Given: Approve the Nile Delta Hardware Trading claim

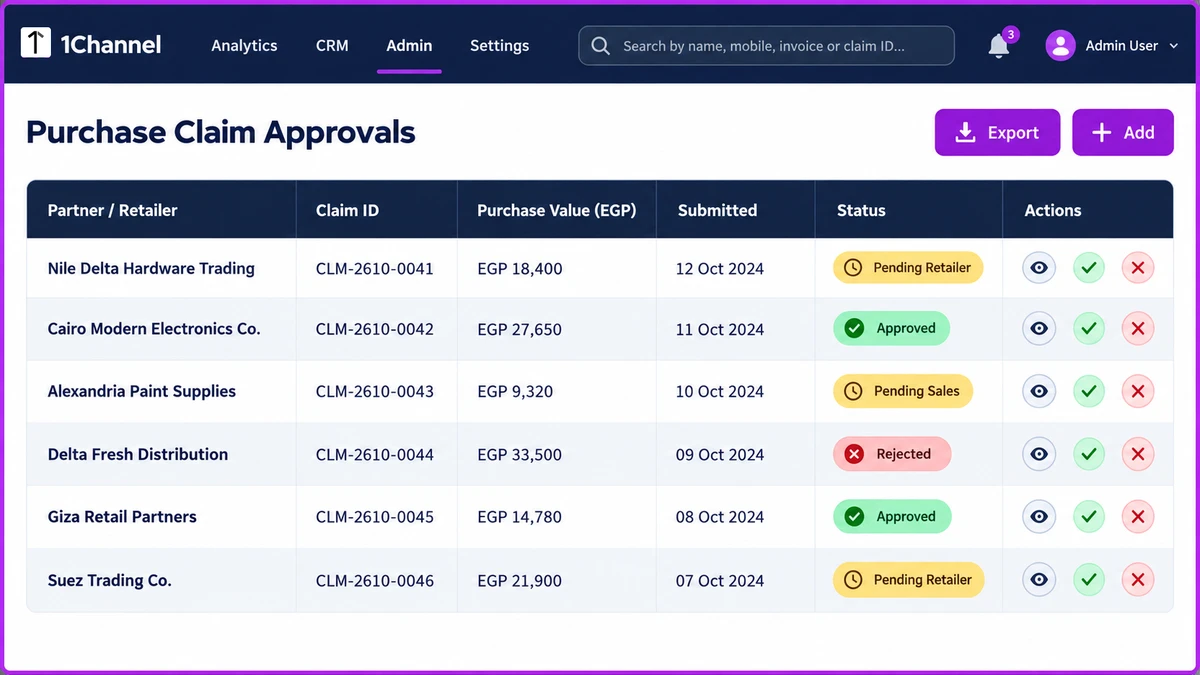Looking at the screenshot, I should click(x=1089, y=268).
